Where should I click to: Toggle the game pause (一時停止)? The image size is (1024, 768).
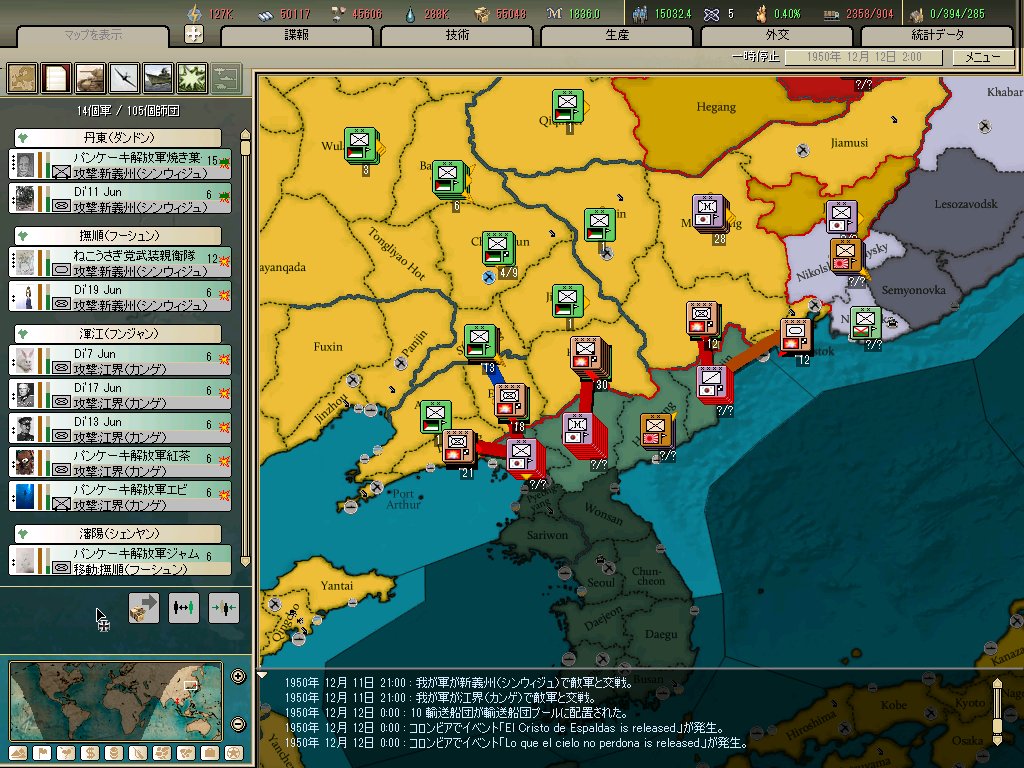point(756,57)
